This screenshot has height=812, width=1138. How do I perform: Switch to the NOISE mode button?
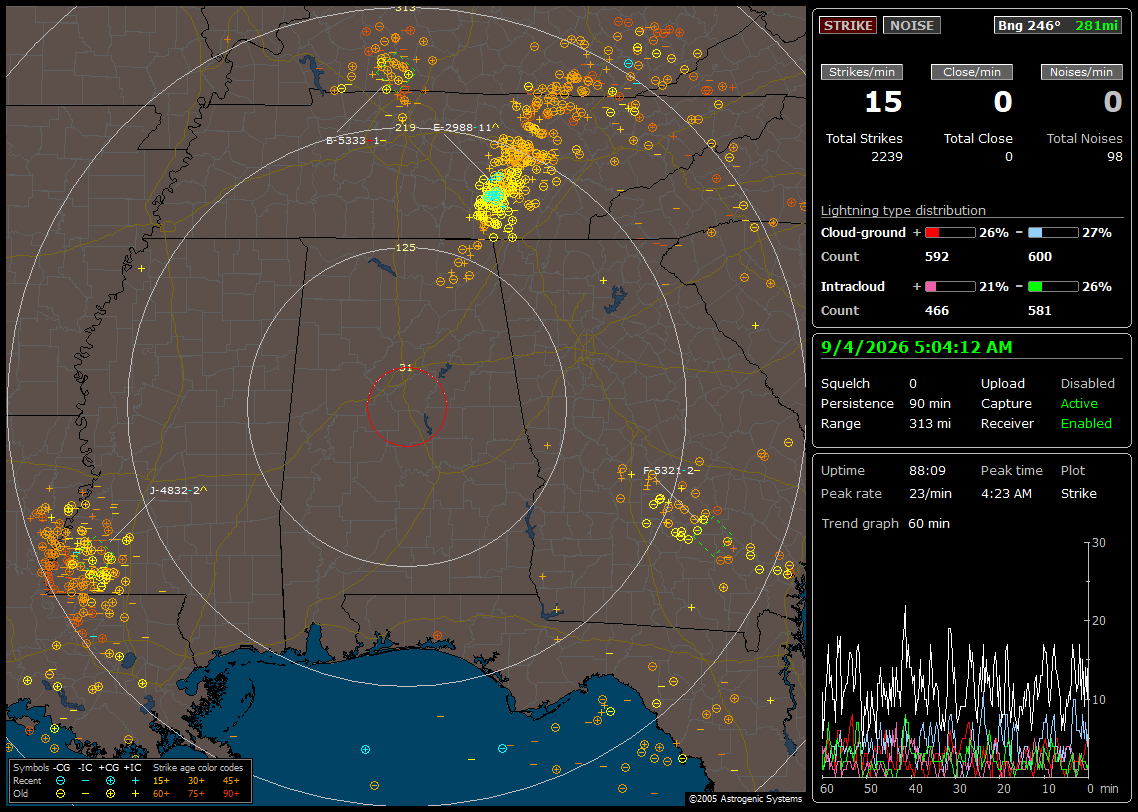(912, 25)
